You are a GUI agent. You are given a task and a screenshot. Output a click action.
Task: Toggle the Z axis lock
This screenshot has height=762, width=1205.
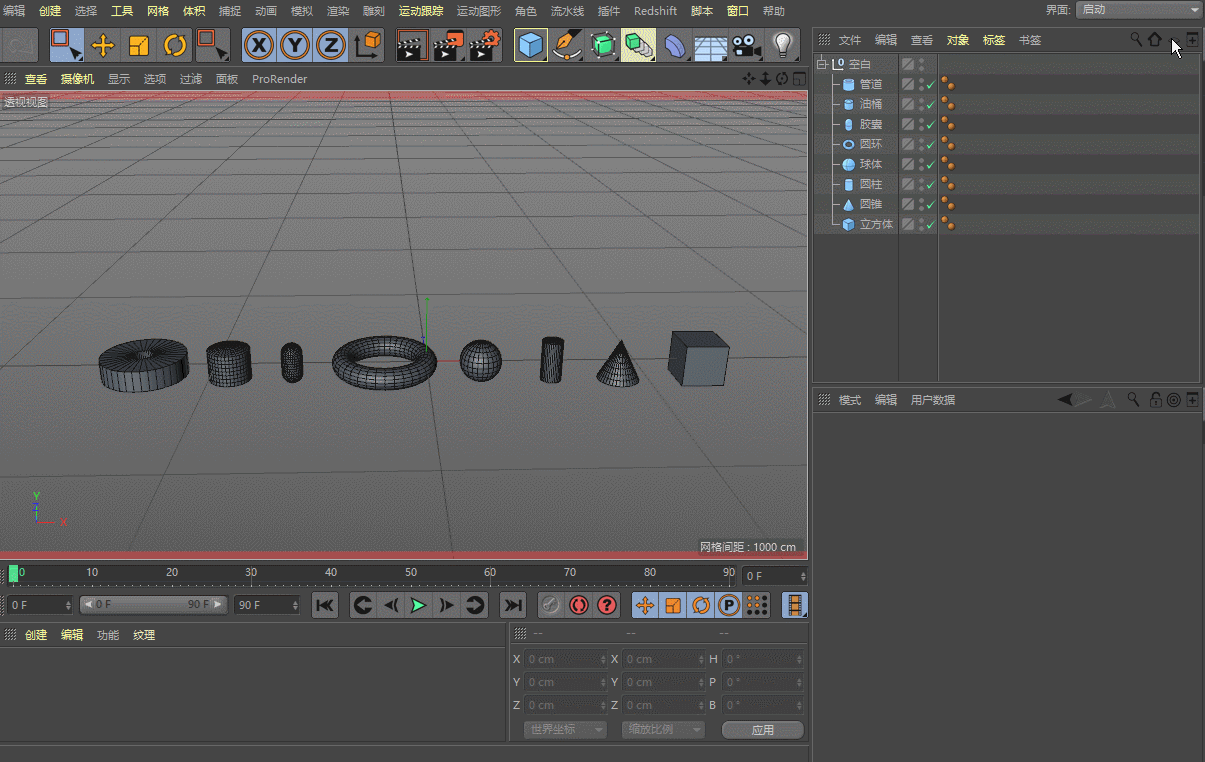coord(331,45)
